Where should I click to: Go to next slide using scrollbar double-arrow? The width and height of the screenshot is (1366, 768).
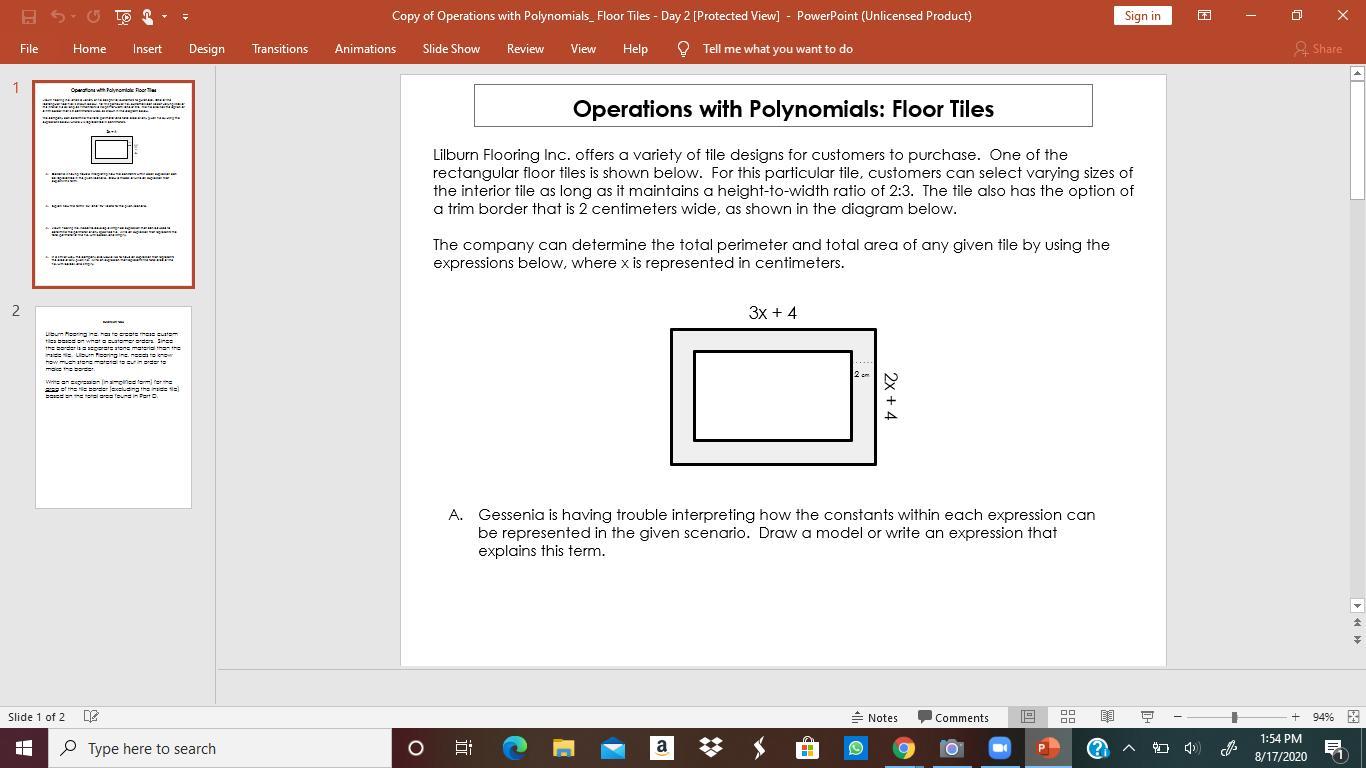pyautogui.click(x=1357, y=639)
